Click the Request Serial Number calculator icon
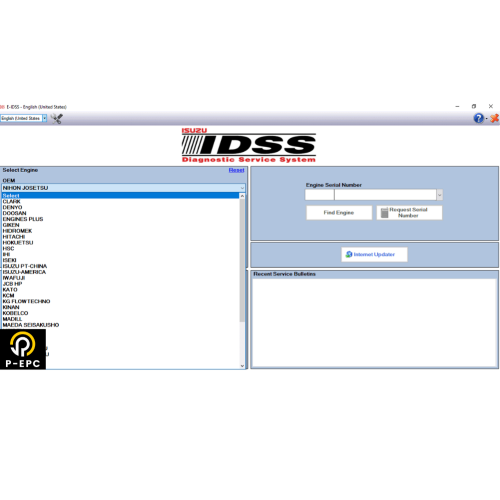This screenshot has width=500, height=500. [384, 213]
